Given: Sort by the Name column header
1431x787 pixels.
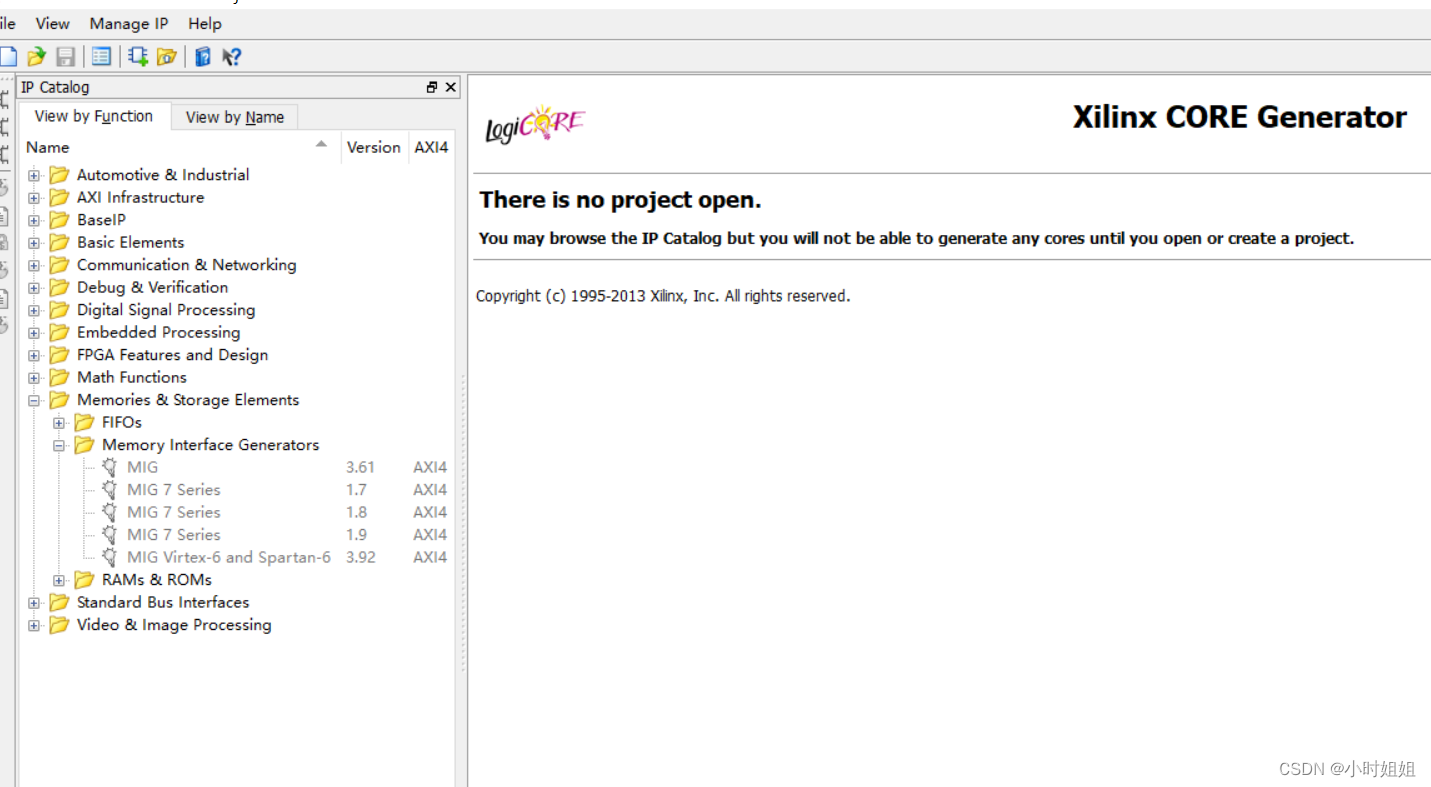Looking at the screenshot, I should click(x=178, y=147).
